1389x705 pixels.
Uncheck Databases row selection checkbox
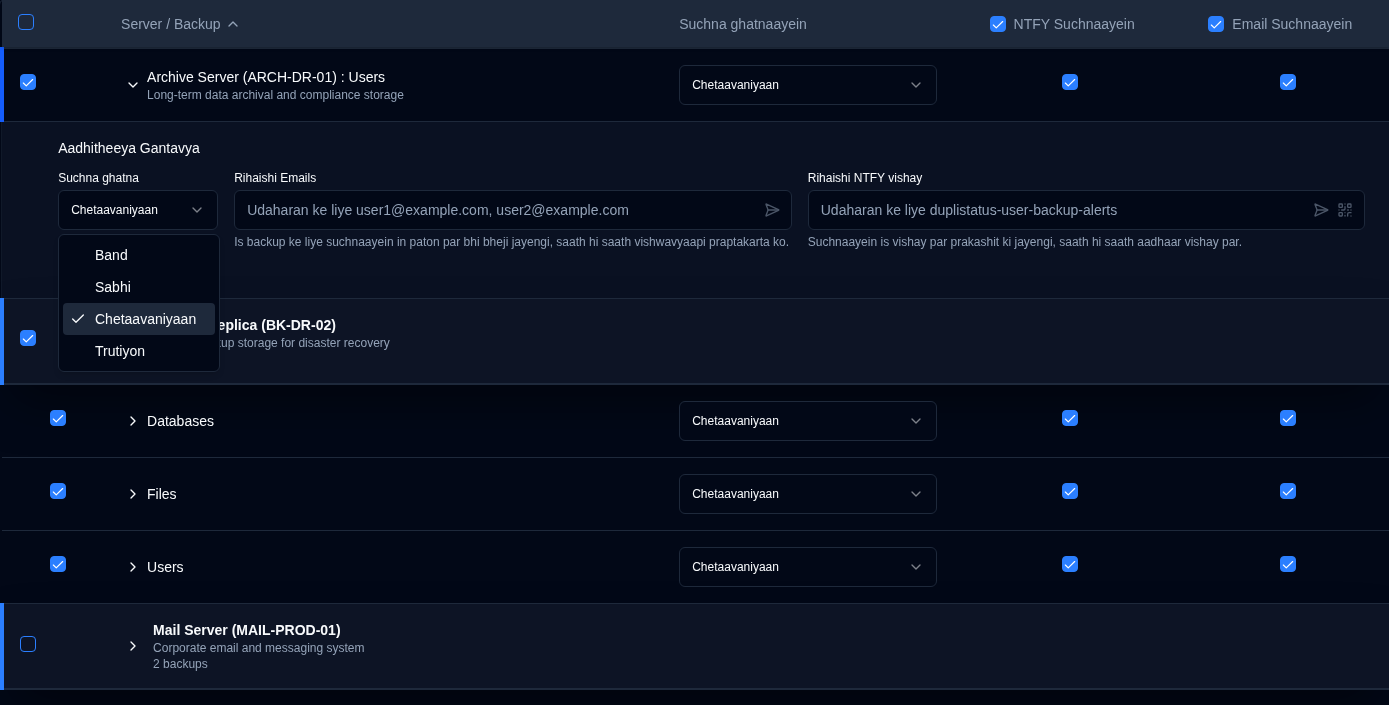pos(58,418)
